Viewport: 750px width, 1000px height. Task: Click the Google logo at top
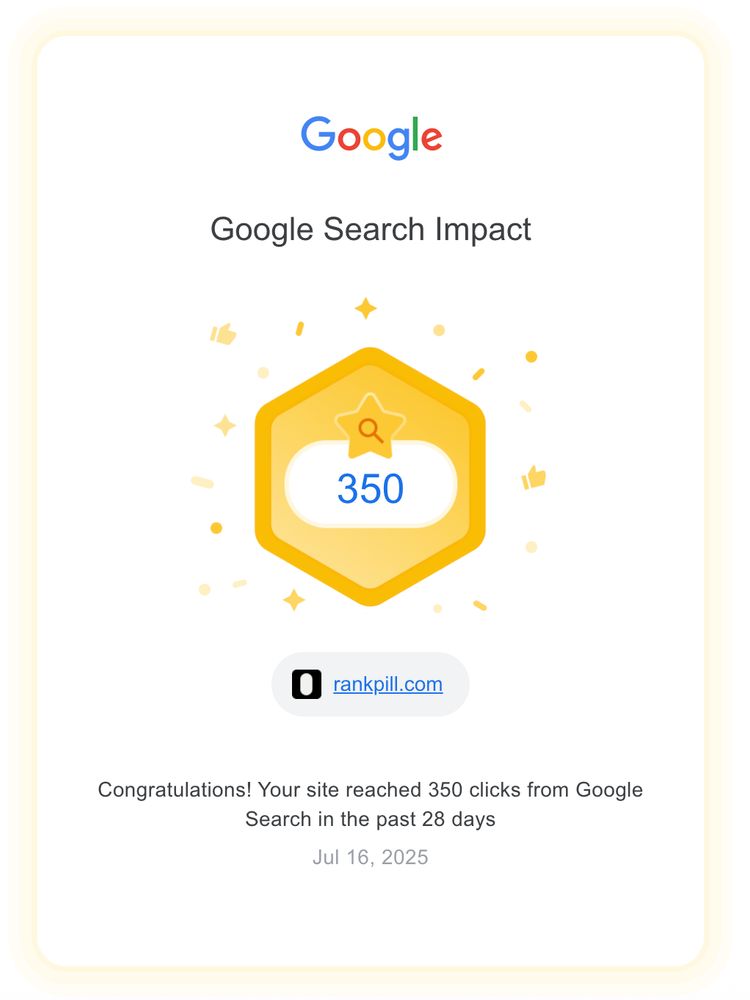click(371, 136)
